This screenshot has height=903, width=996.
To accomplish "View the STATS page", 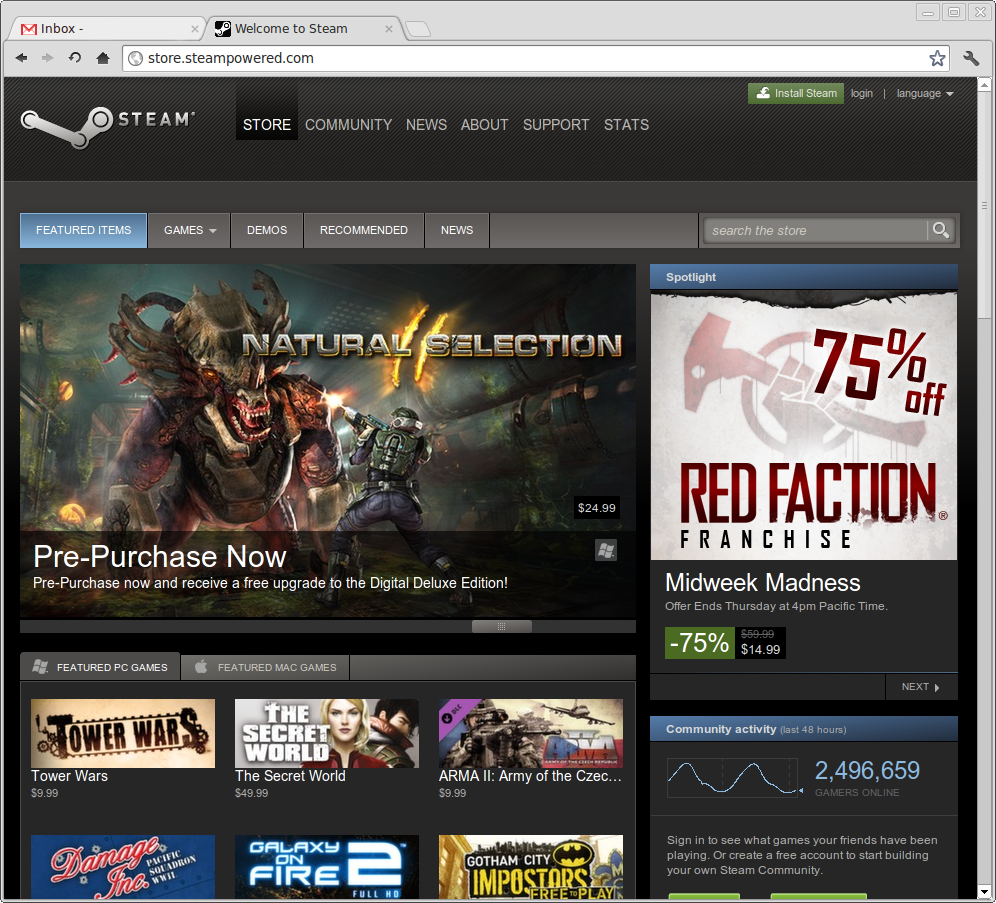I will pyautogui.click(x=626, y=124).
